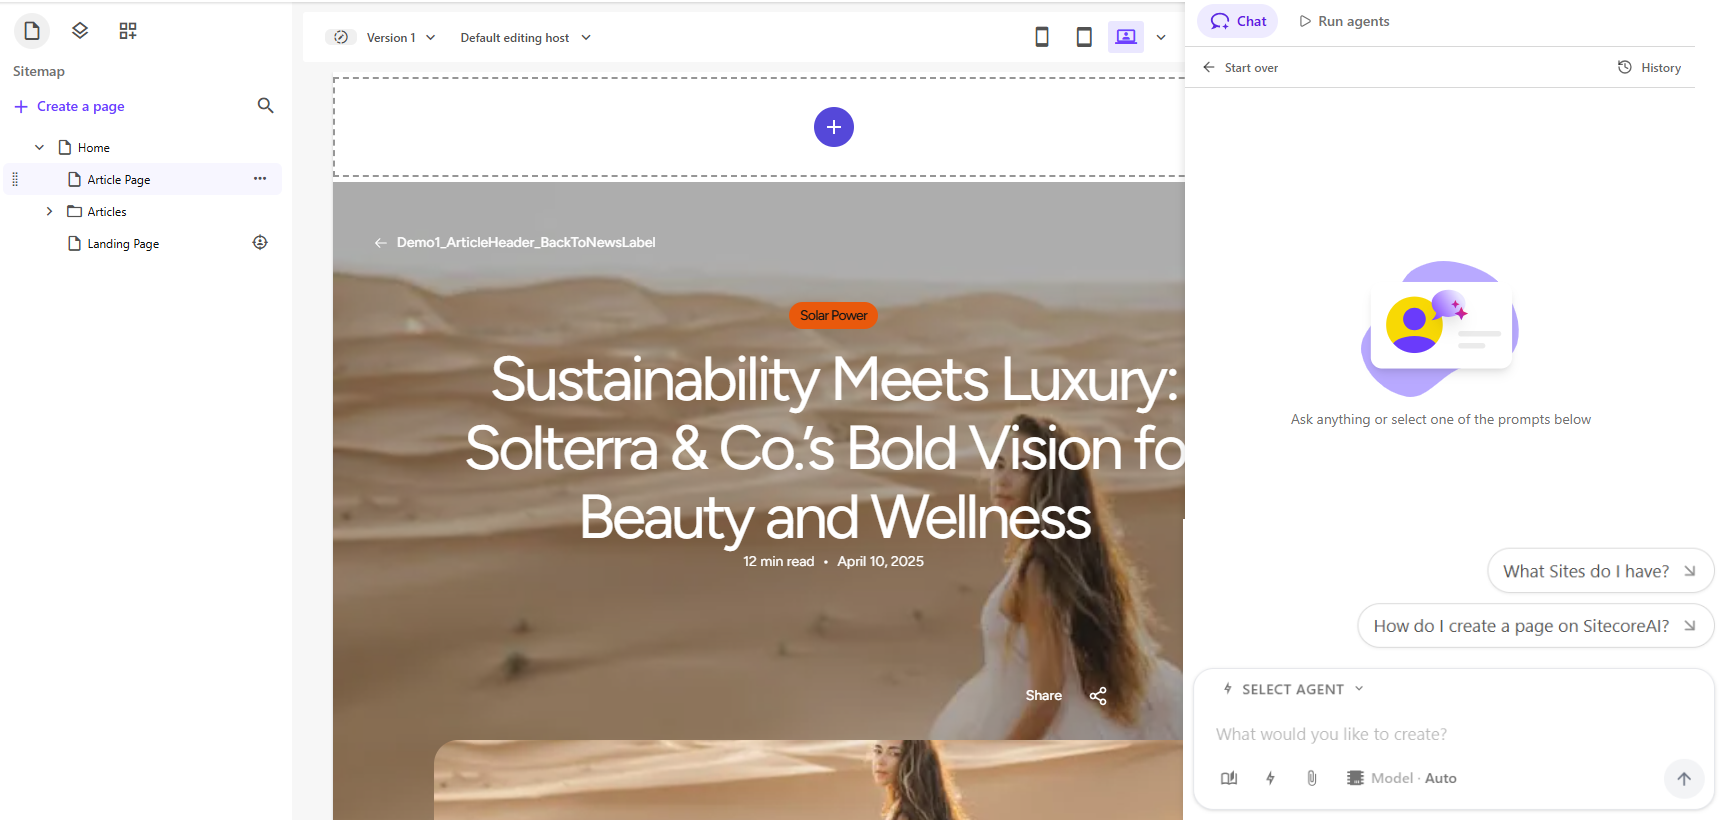
Task: Click the '12 min read' text
Action: click(x=778, y=562)
